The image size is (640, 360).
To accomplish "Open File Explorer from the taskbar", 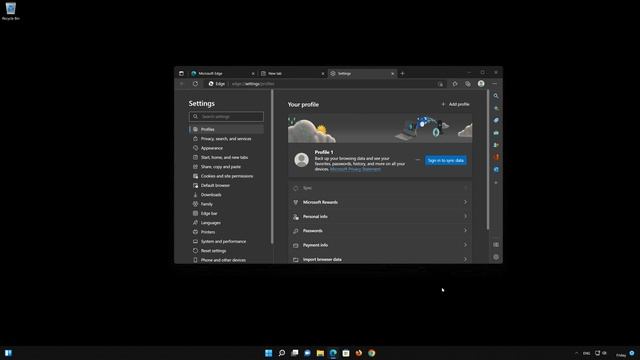I will click(x=320, y=353).
